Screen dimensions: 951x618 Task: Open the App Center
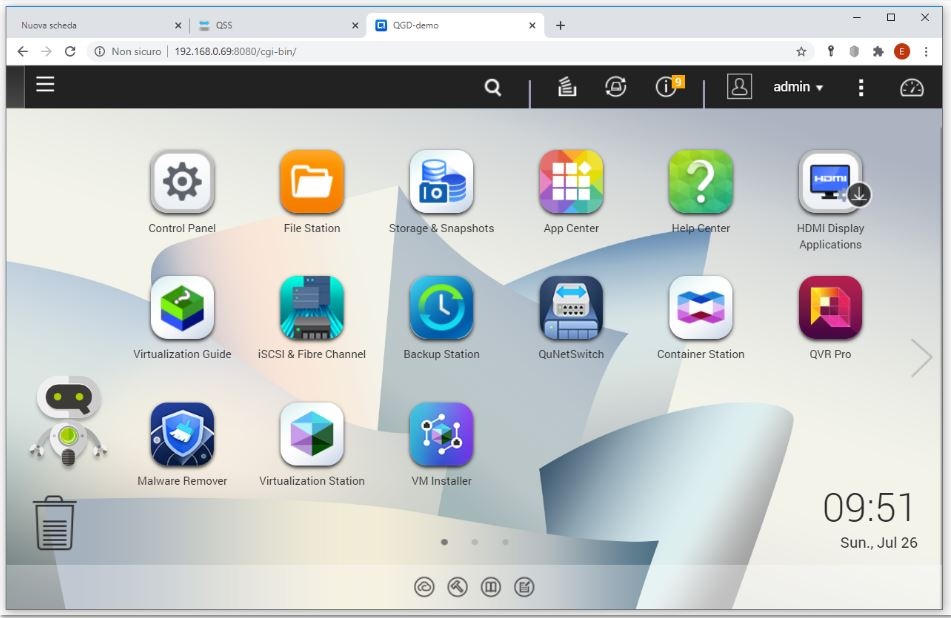(x=571, y=183)
